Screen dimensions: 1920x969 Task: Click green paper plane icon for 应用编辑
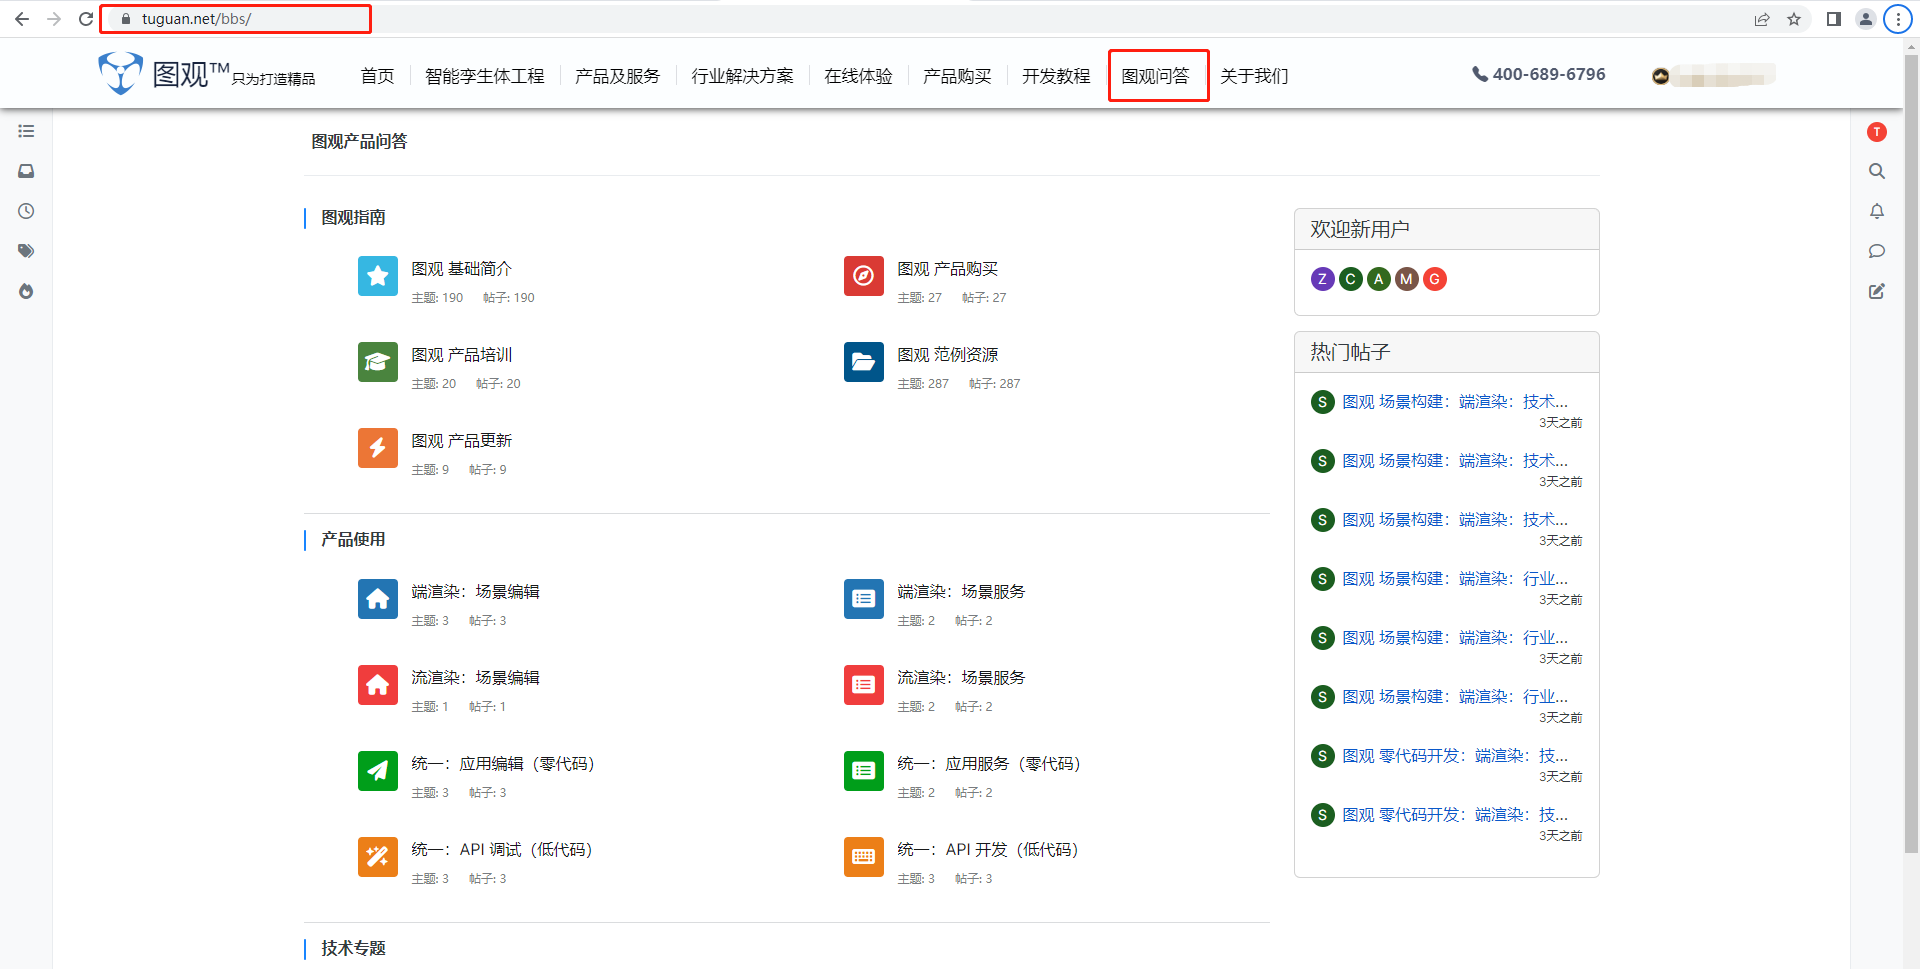tap(378, 771)
